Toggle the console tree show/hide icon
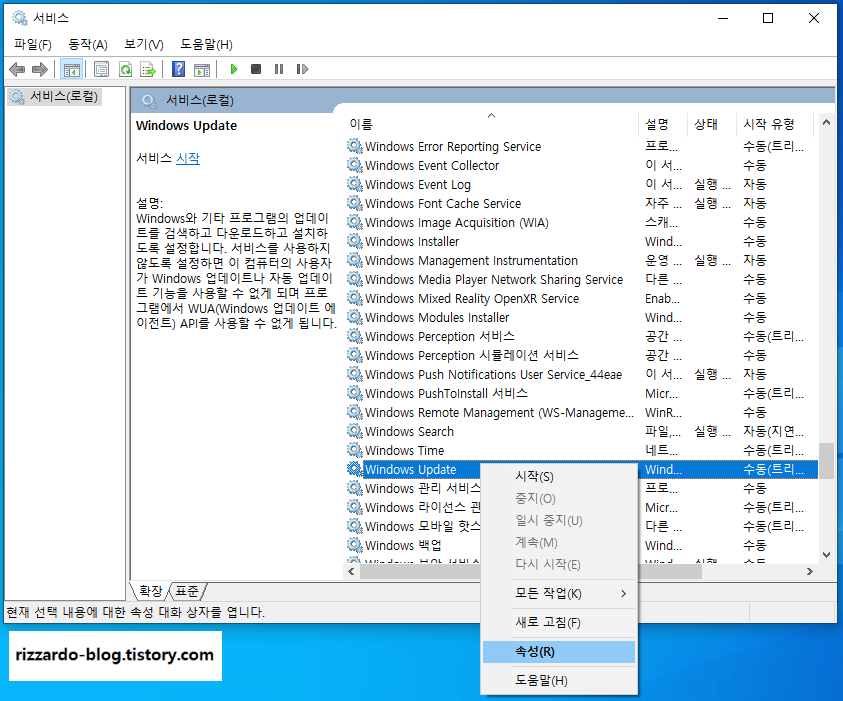 (x=72, y=69)
